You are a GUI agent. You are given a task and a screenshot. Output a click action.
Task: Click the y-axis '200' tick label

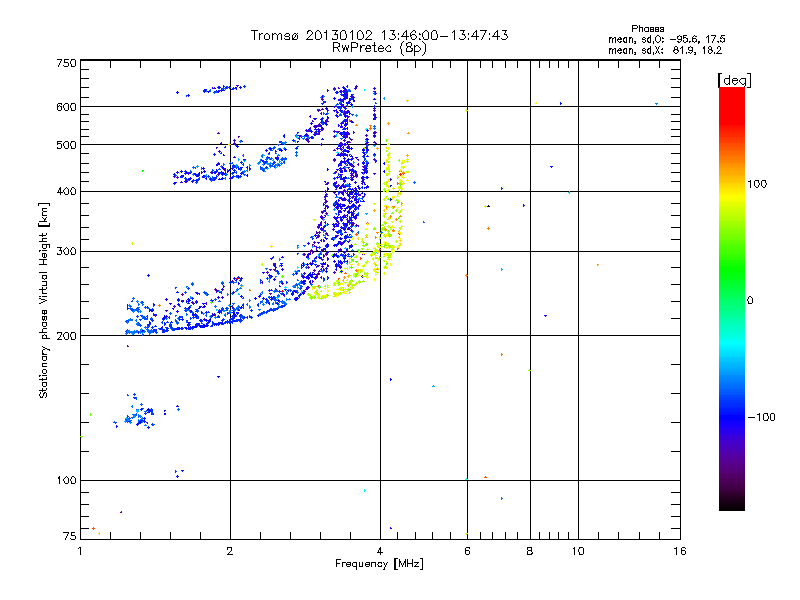[66, 336]
